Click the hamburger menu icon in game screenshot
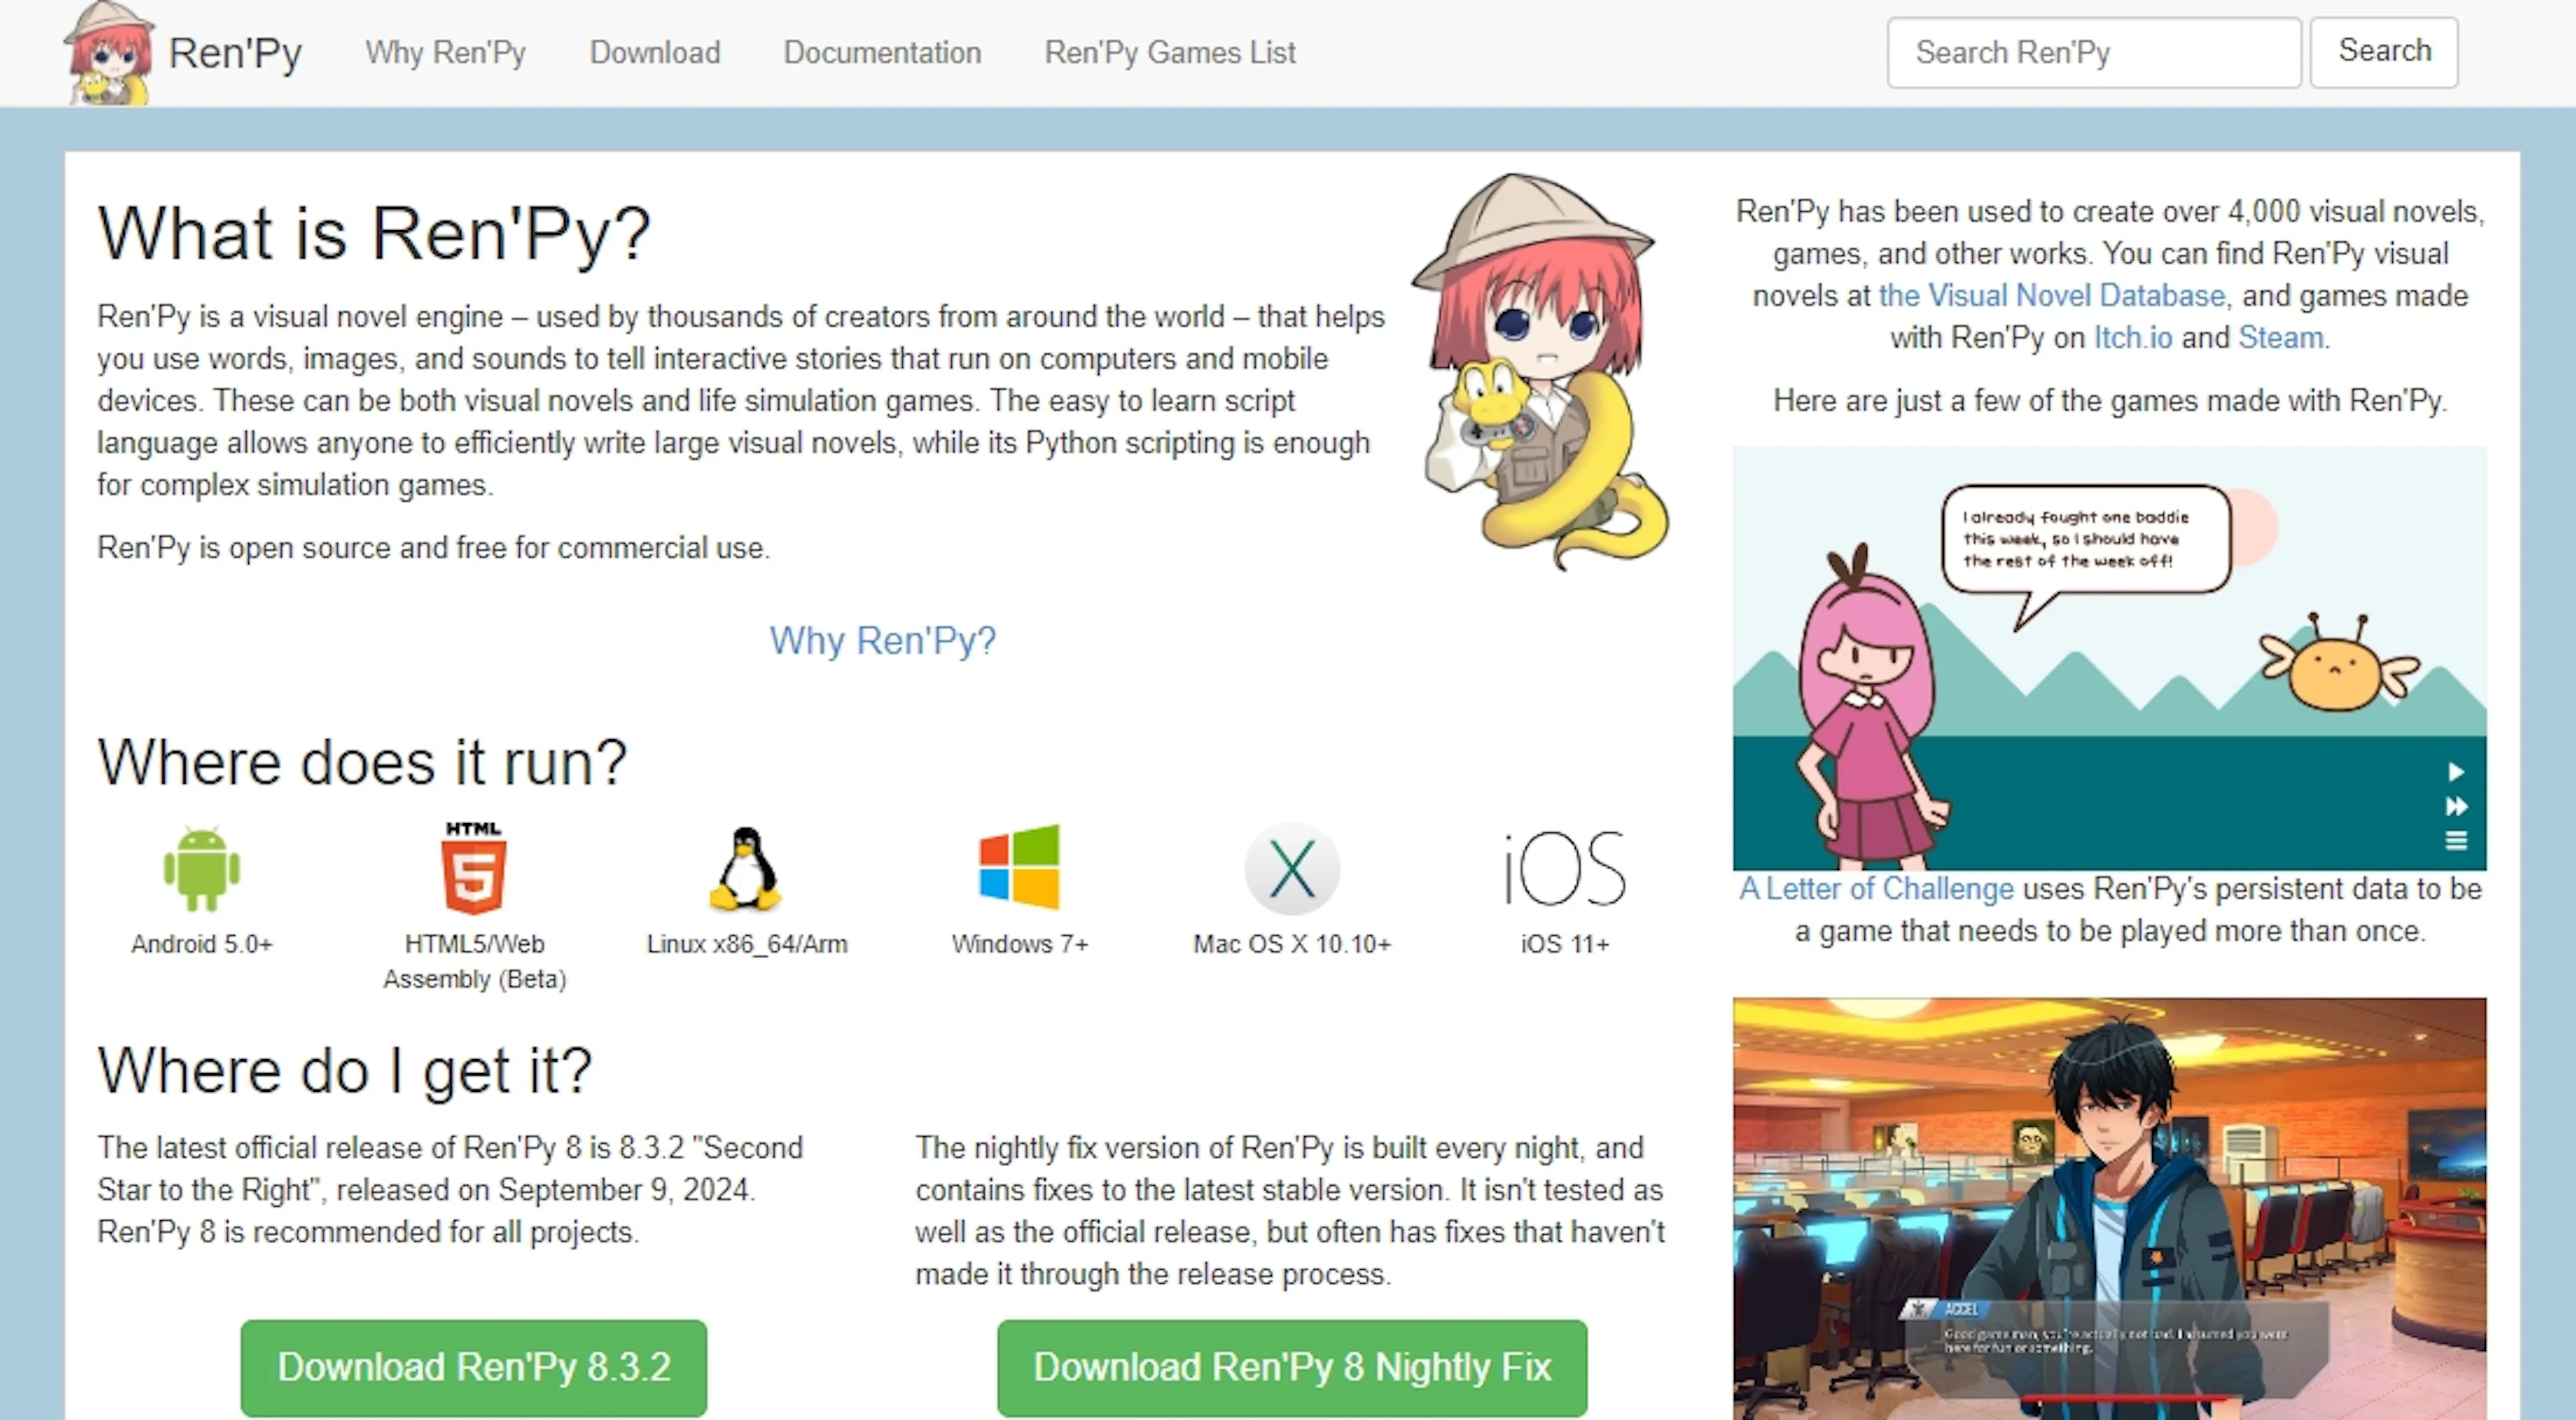Viewport: 2576px width, 1420px height. pyautogui.click(x=2456, y=841)
